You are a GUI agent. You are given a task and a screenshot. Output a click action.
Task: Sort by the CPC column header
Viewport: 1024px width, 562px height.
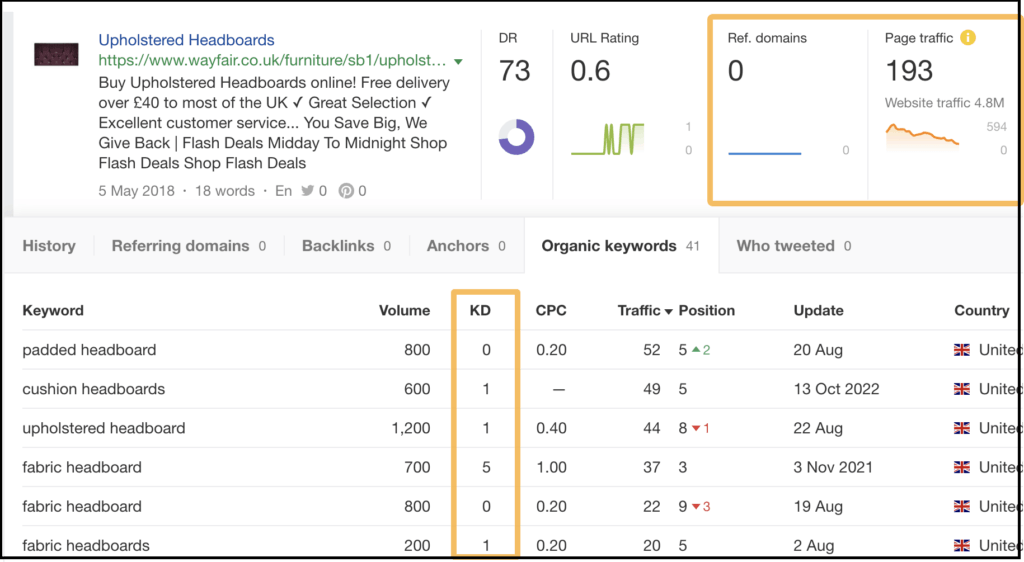point(551,311)
